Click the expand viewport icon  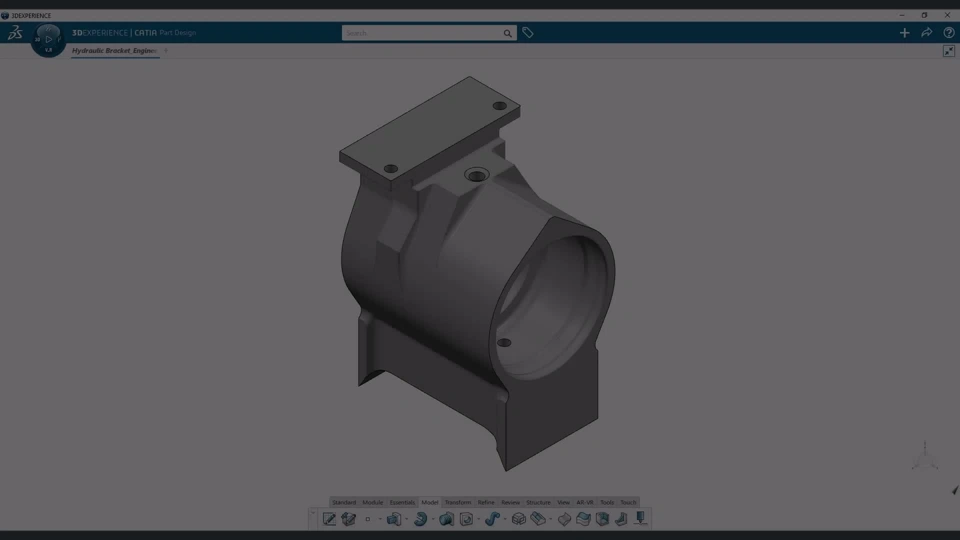948,51
